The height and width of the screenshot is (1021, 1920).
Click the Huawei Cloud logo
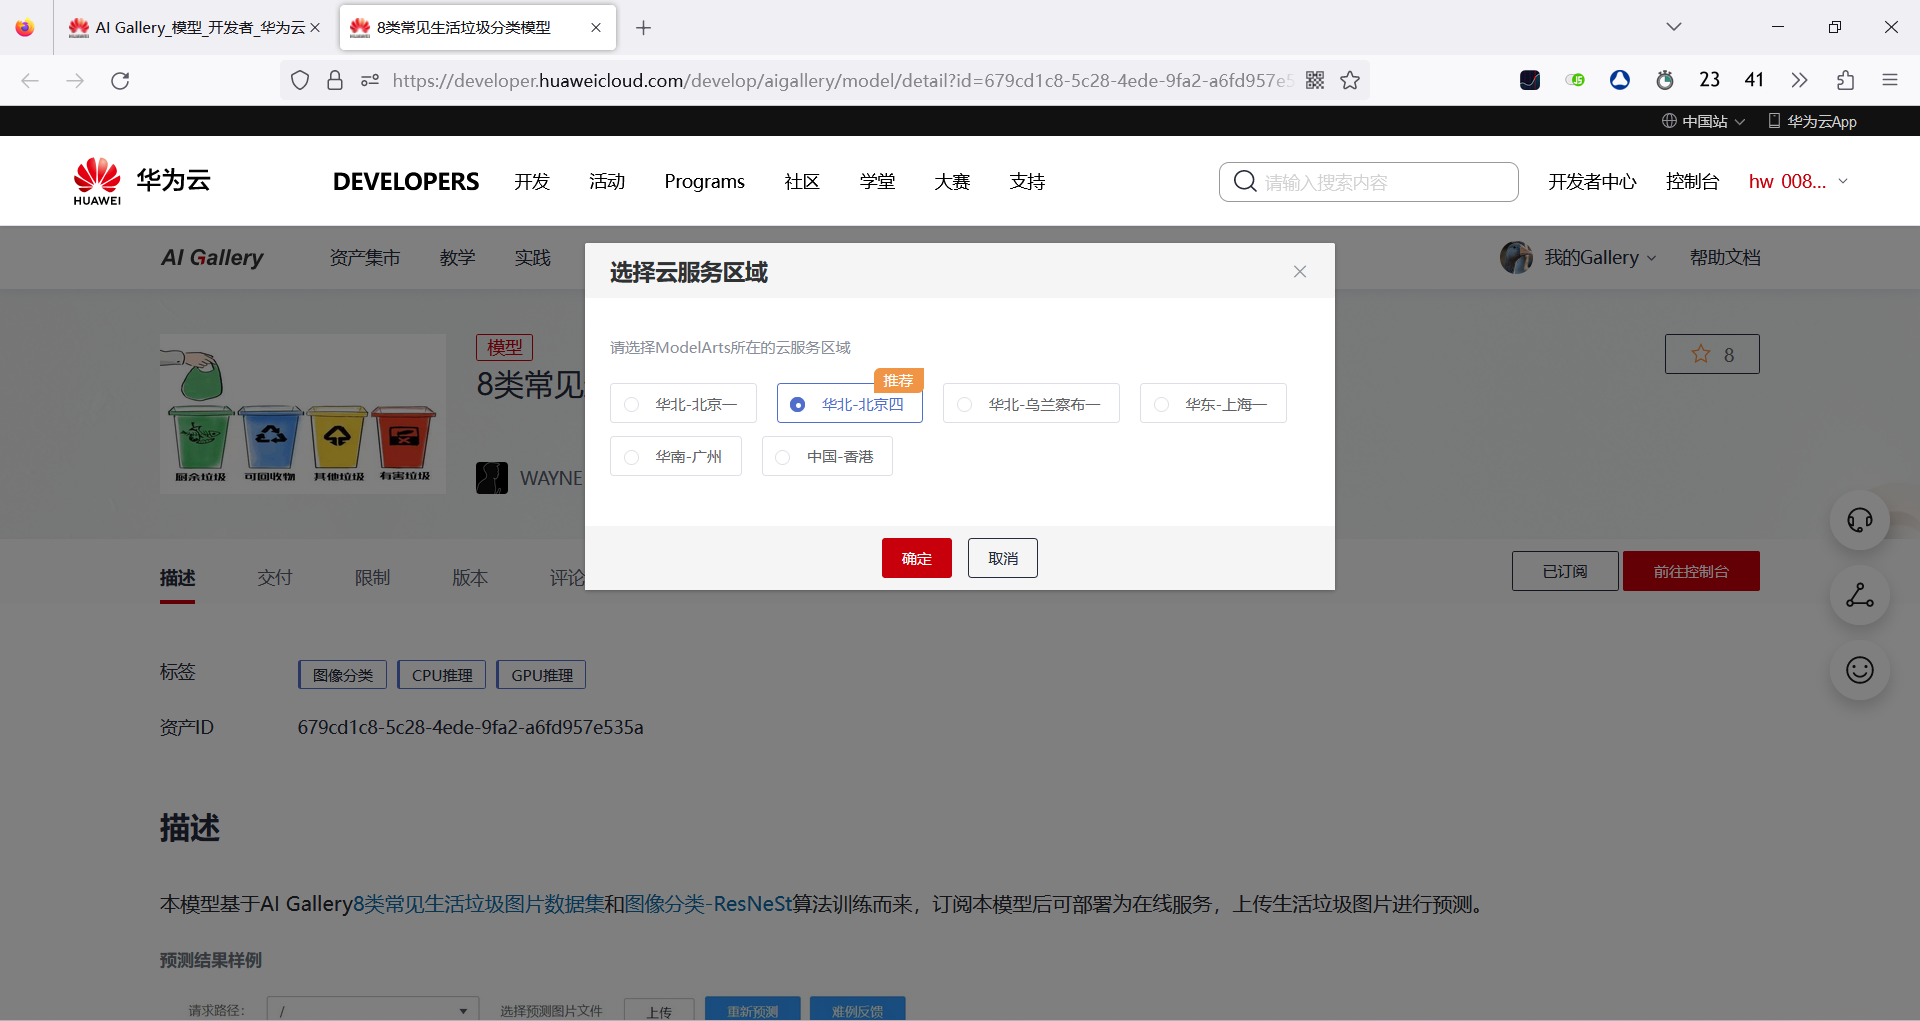[140, 180]
